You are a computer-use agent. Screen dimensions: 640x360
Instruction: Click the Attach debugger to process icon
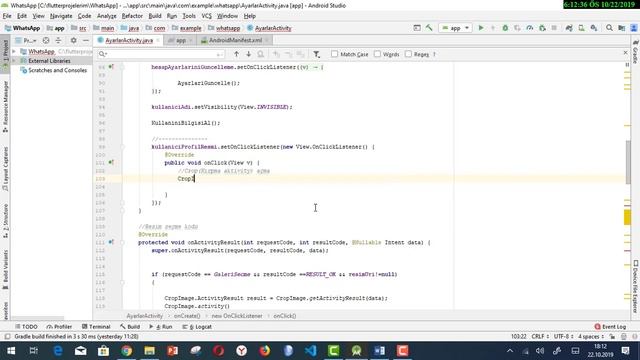click(x=542, y=28)
